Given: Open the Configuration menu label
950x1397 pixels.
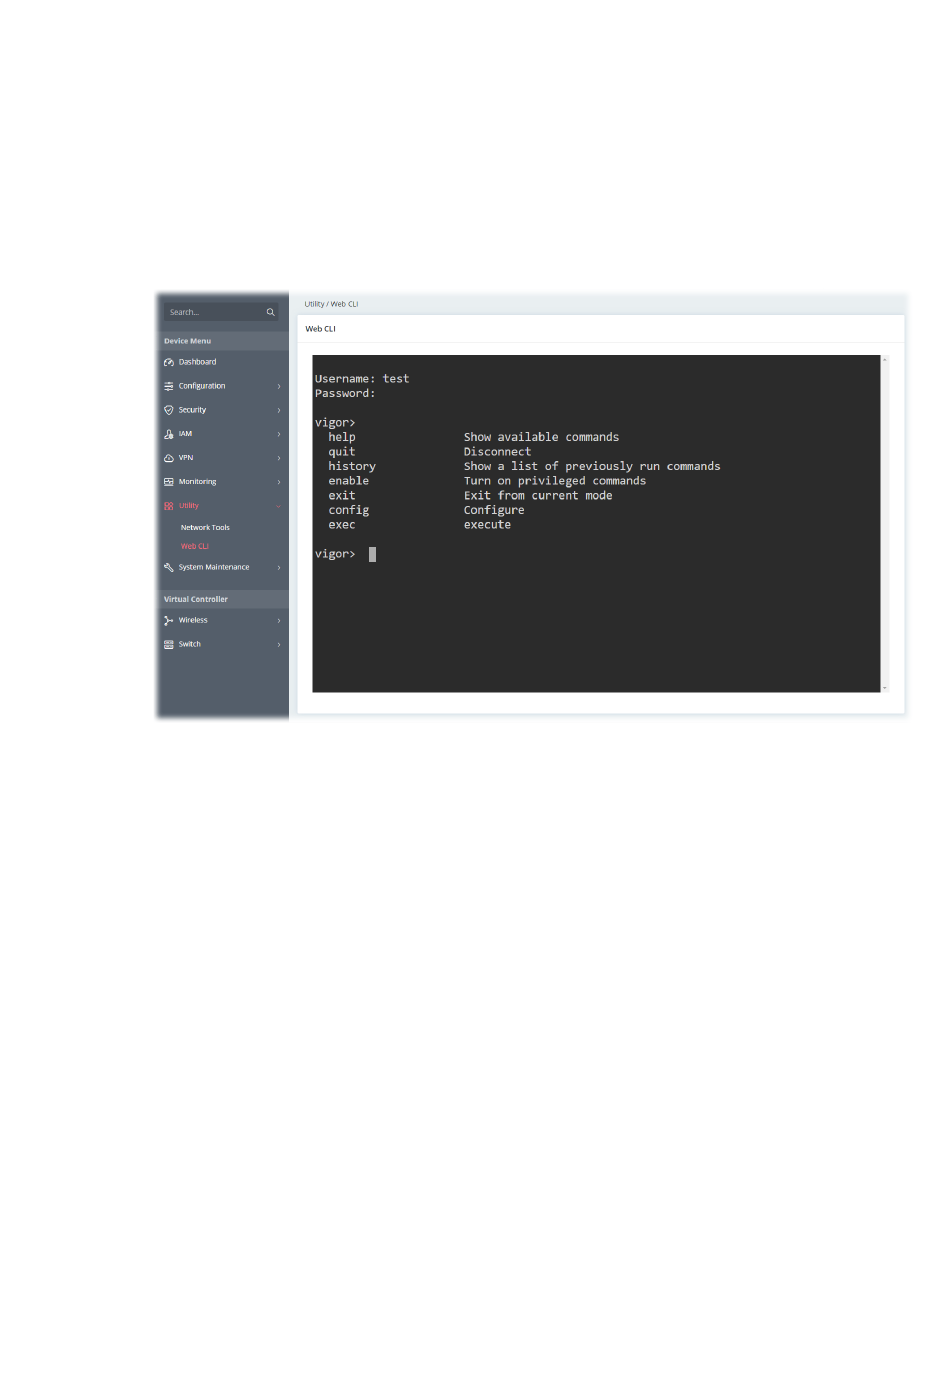Looking at the screenshot, I should [202, 386].
